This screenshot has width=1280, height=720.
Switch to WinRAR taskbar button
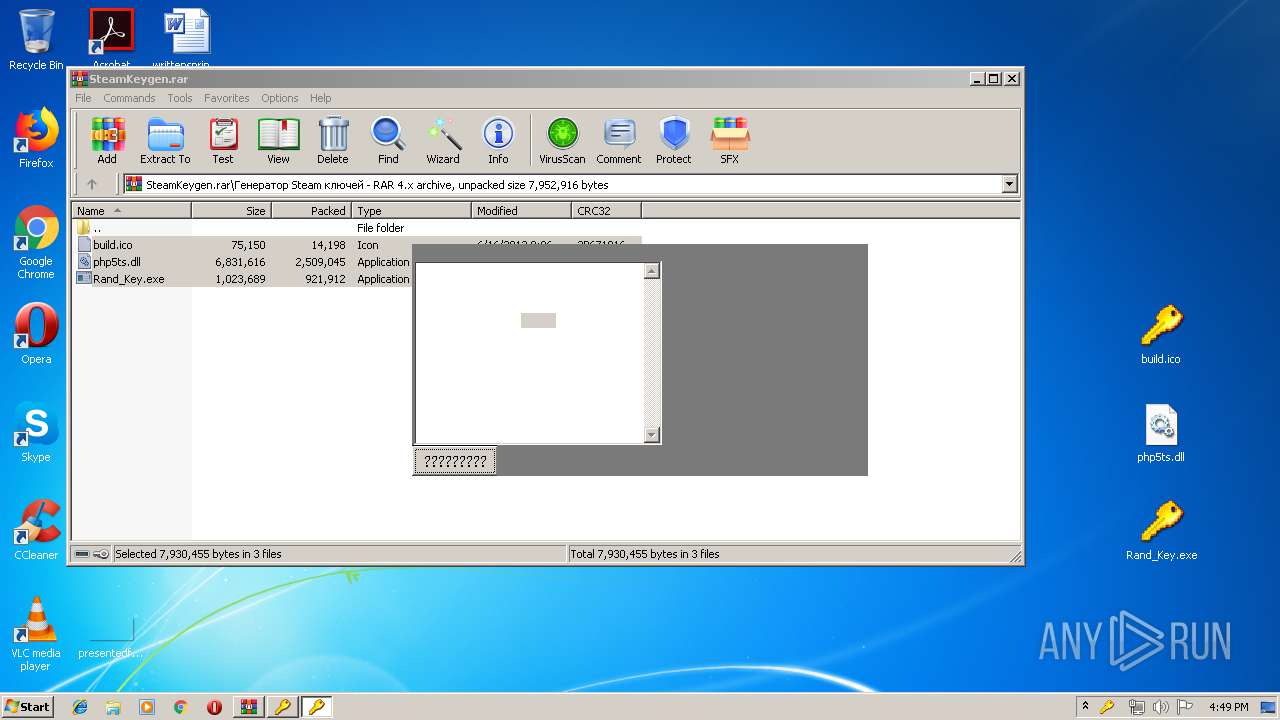(x=249, y=707)
